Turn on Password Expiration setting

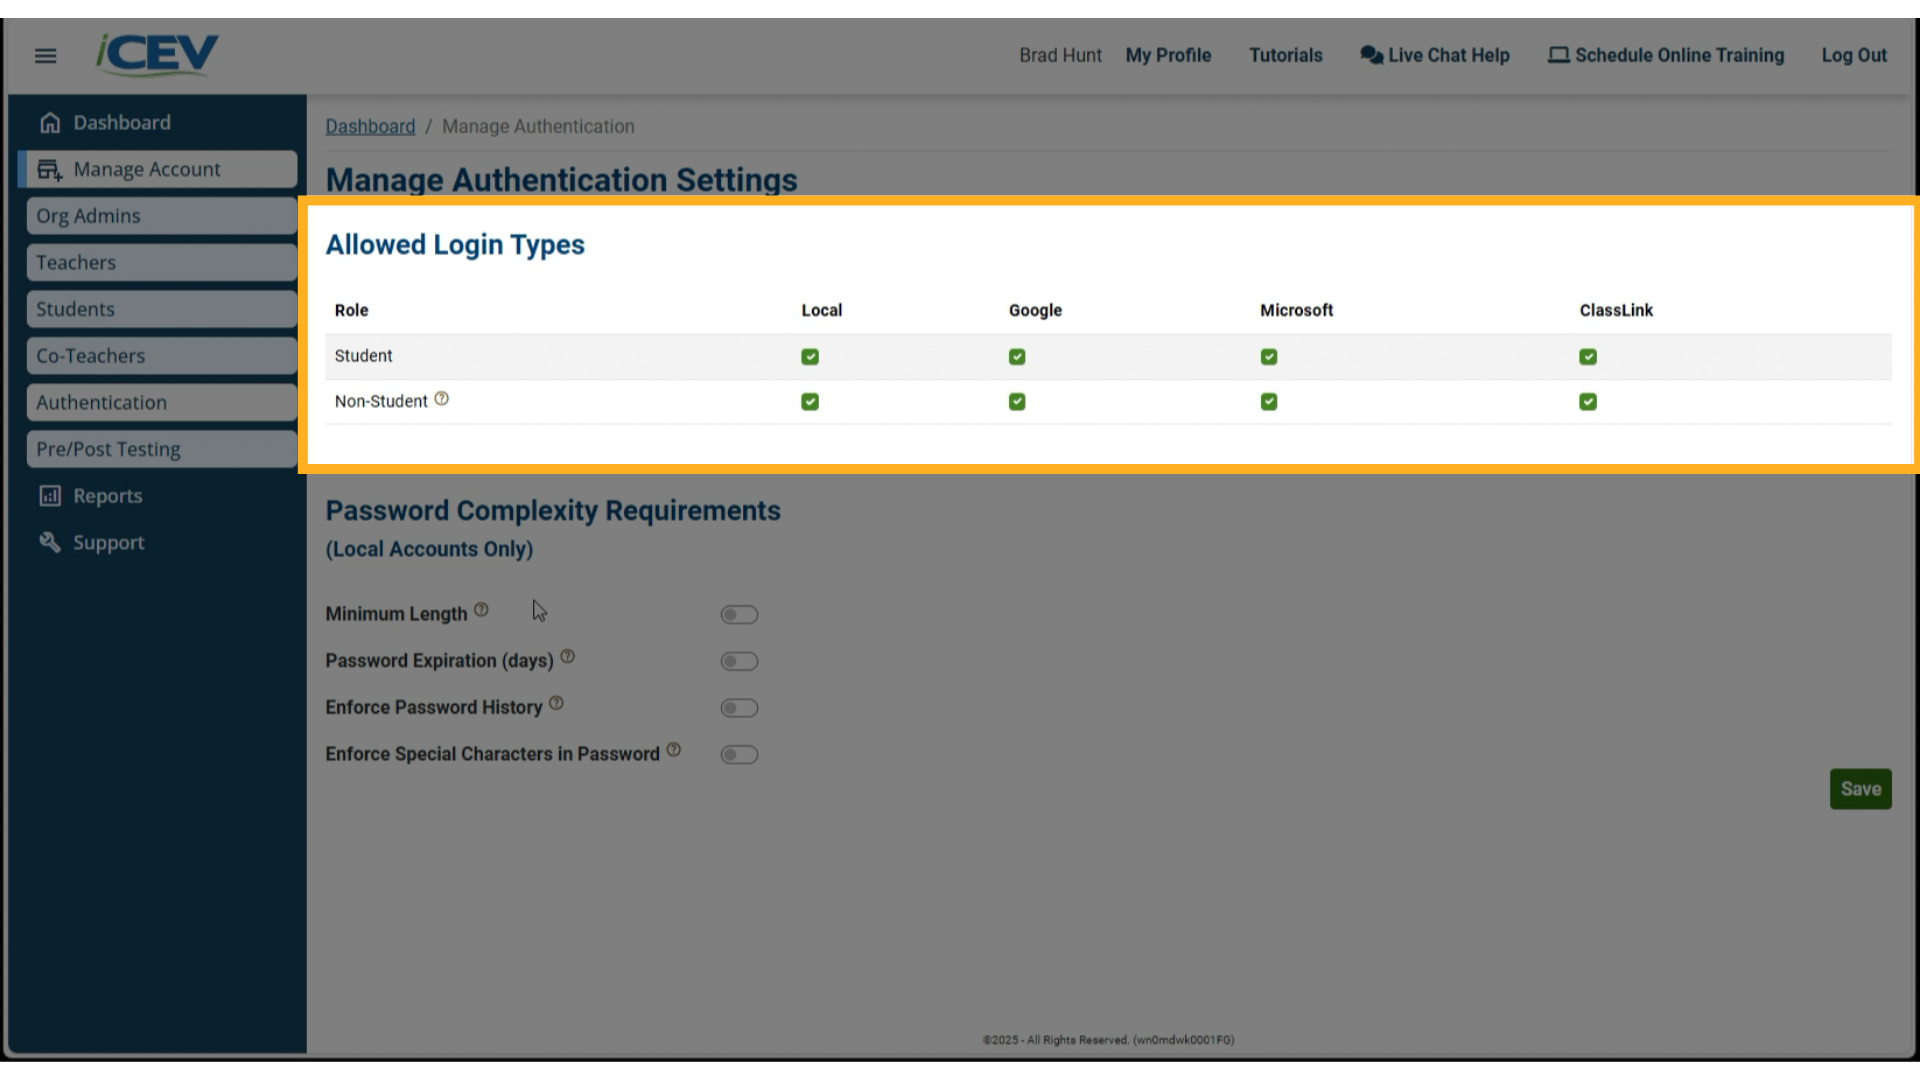click(x=739, y=661)
